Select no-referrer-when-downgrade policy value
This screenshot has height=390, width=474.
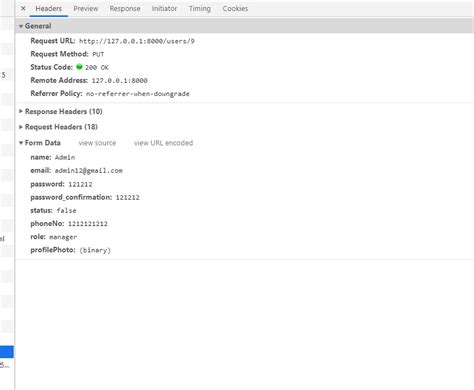(138, 94)
